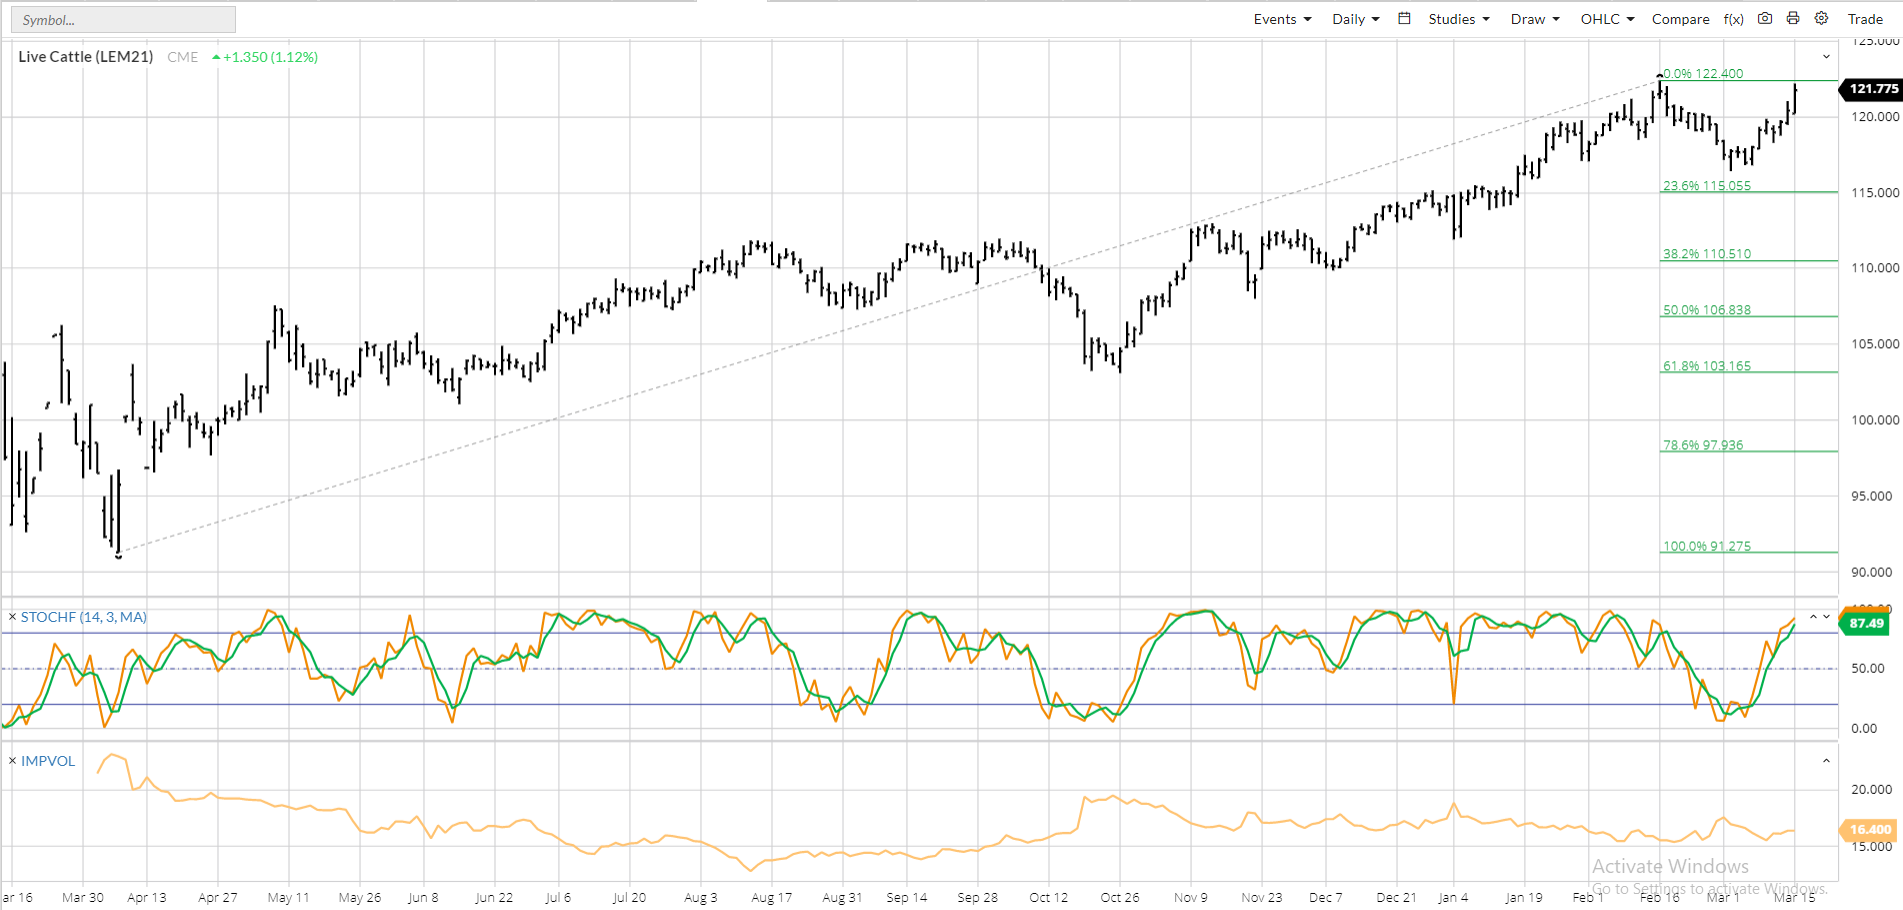Expand the Daily interval dropdown
1903x910 pixels.
click(1355, 19)
